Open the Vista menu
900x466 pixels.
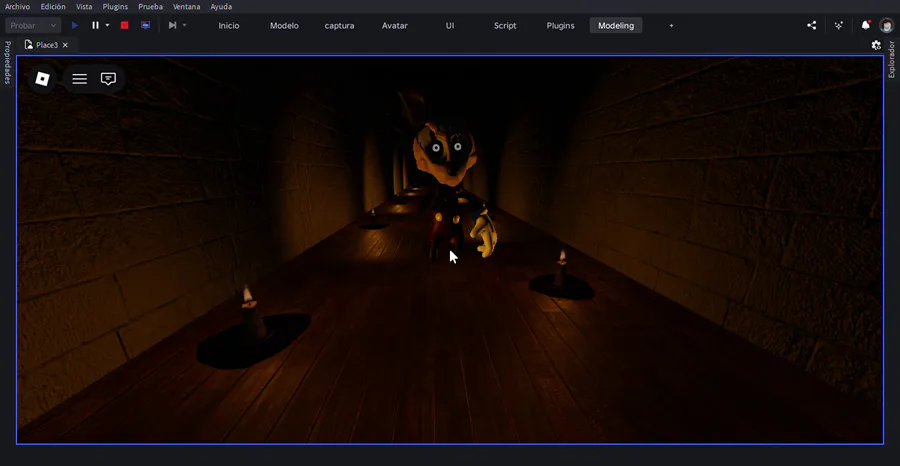coord(84,7)
